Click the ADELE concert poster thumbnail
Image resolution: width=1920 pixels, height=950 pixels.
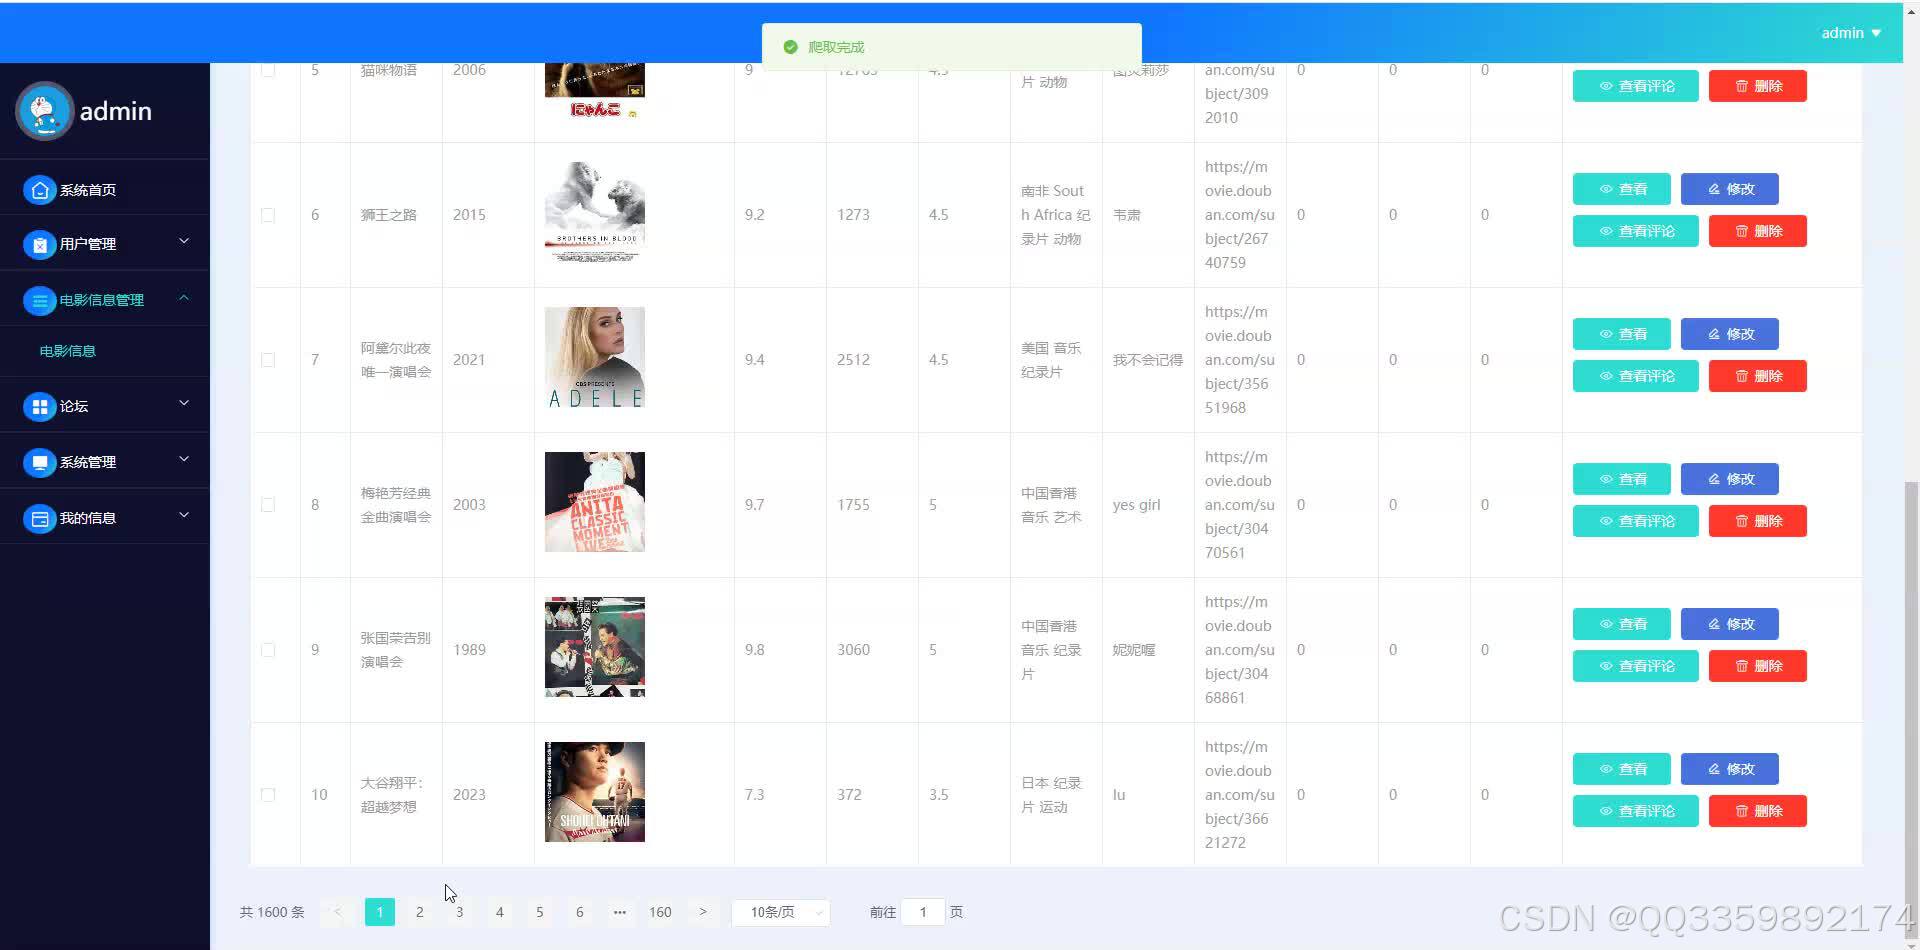click(595, 357)
